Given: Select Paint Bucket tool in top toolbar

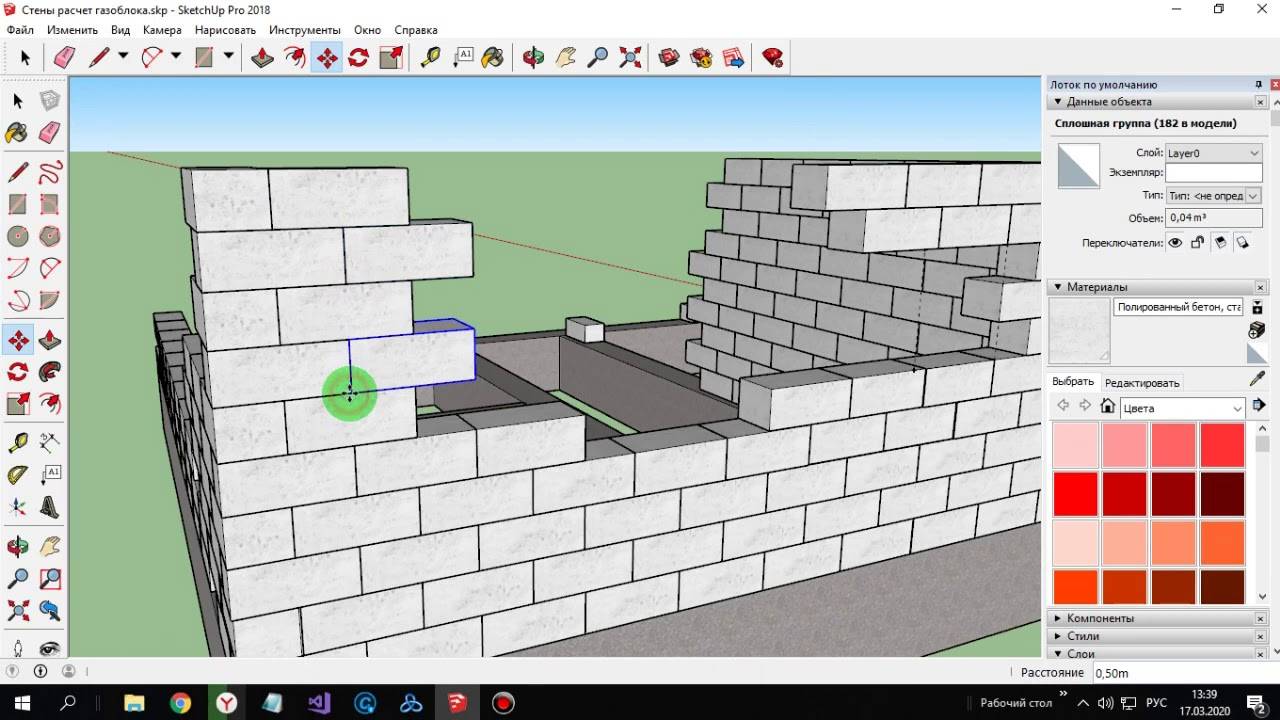Looking at the screenshot, I should (493, 58).
